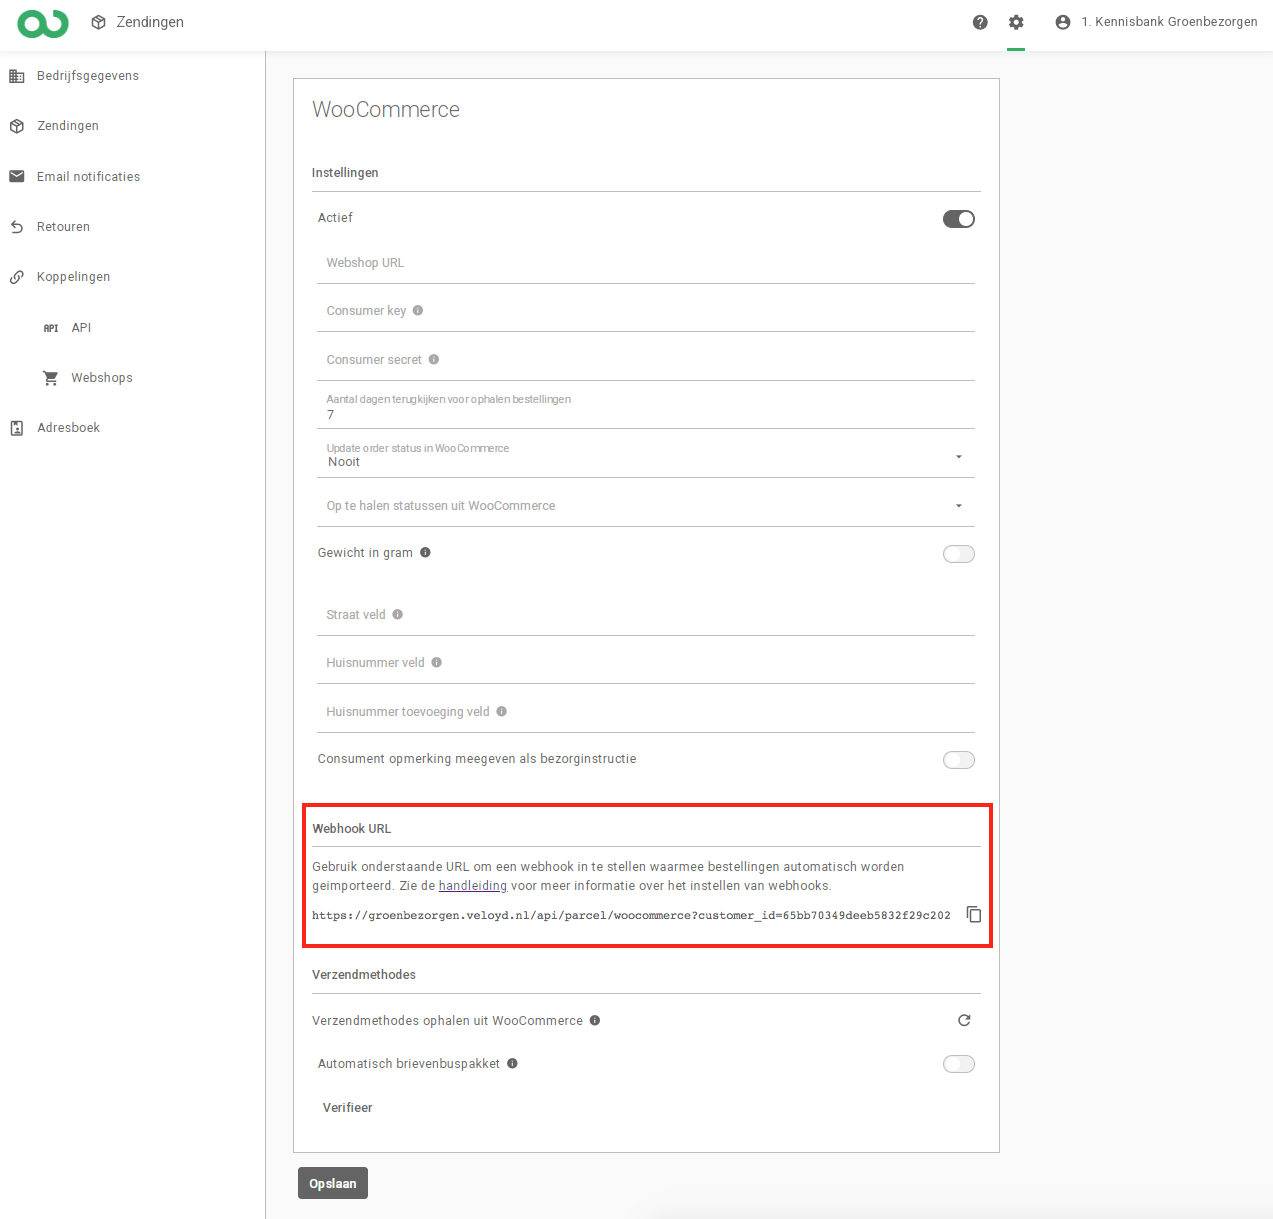Image resolution: width=1273 pixels, height=1219 pixels.
Task: Toggle Consument opmerking meegeven als bezorginstructie
Action: (x=958, y=760)
